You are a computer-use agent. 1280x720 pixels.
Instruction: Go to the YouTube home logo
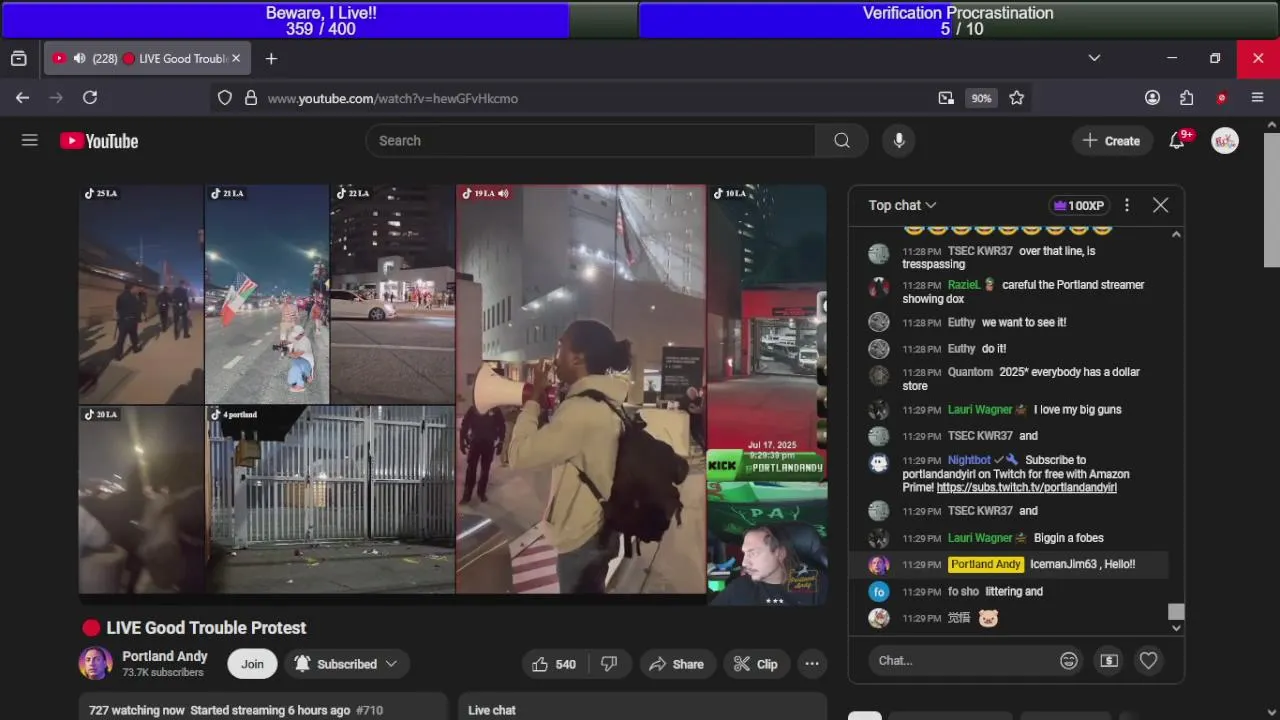pyautogui.click(x=99, y=141)
